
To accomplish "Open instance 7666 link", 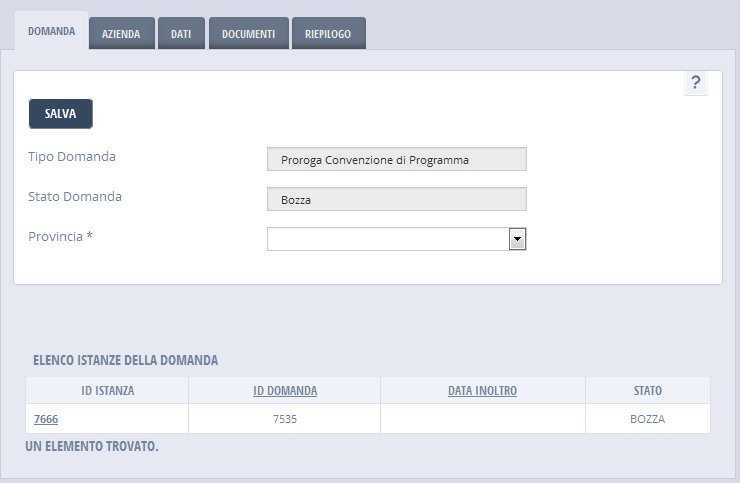I will [46, 419].
